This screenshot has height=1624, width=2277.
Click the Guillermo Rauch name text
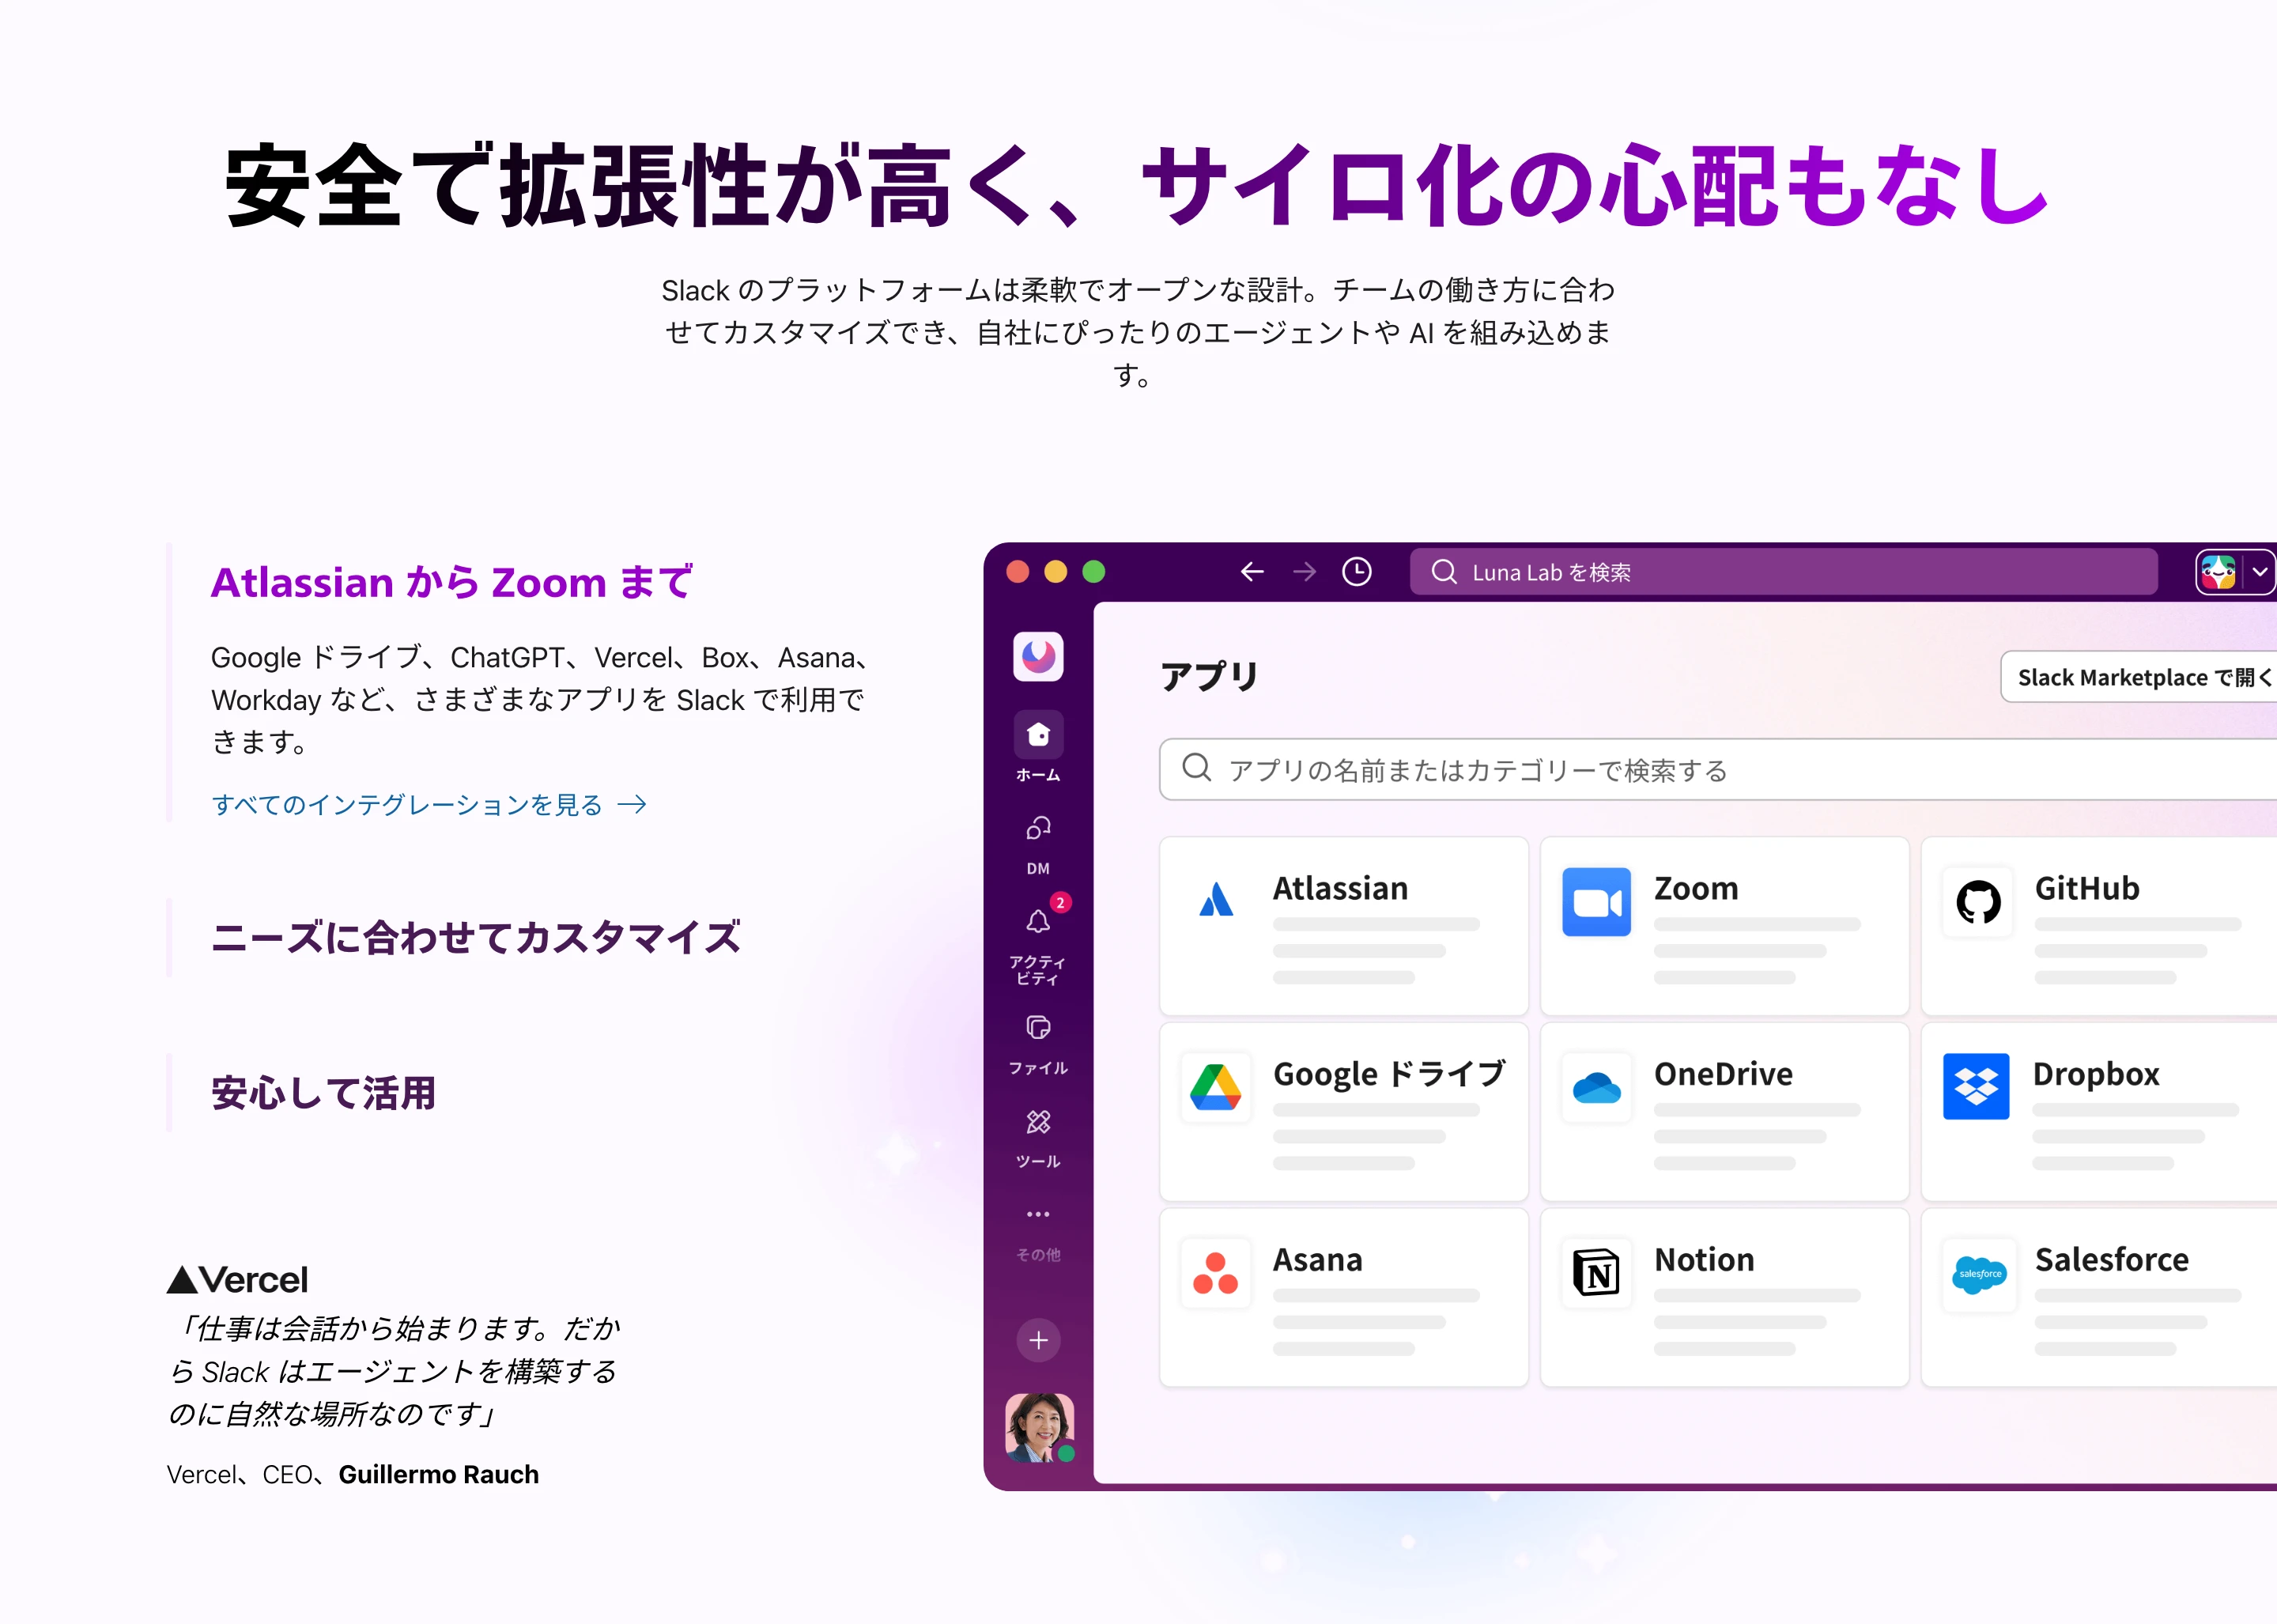click(438, 1474)
